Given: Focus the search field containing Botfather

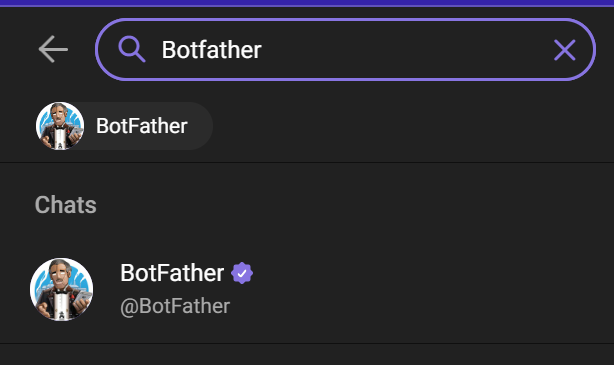Looking at the screenshot, I should point(345,49).
